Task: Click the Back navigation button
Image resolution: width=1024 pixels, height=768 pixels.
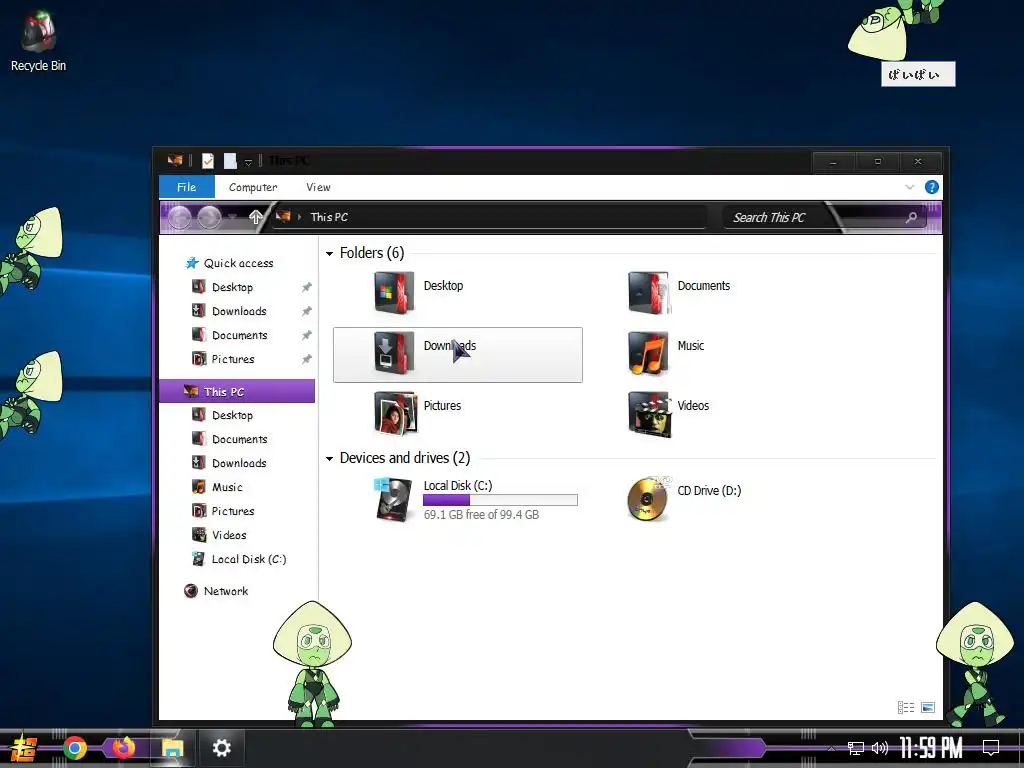Action: click(180, 217)
